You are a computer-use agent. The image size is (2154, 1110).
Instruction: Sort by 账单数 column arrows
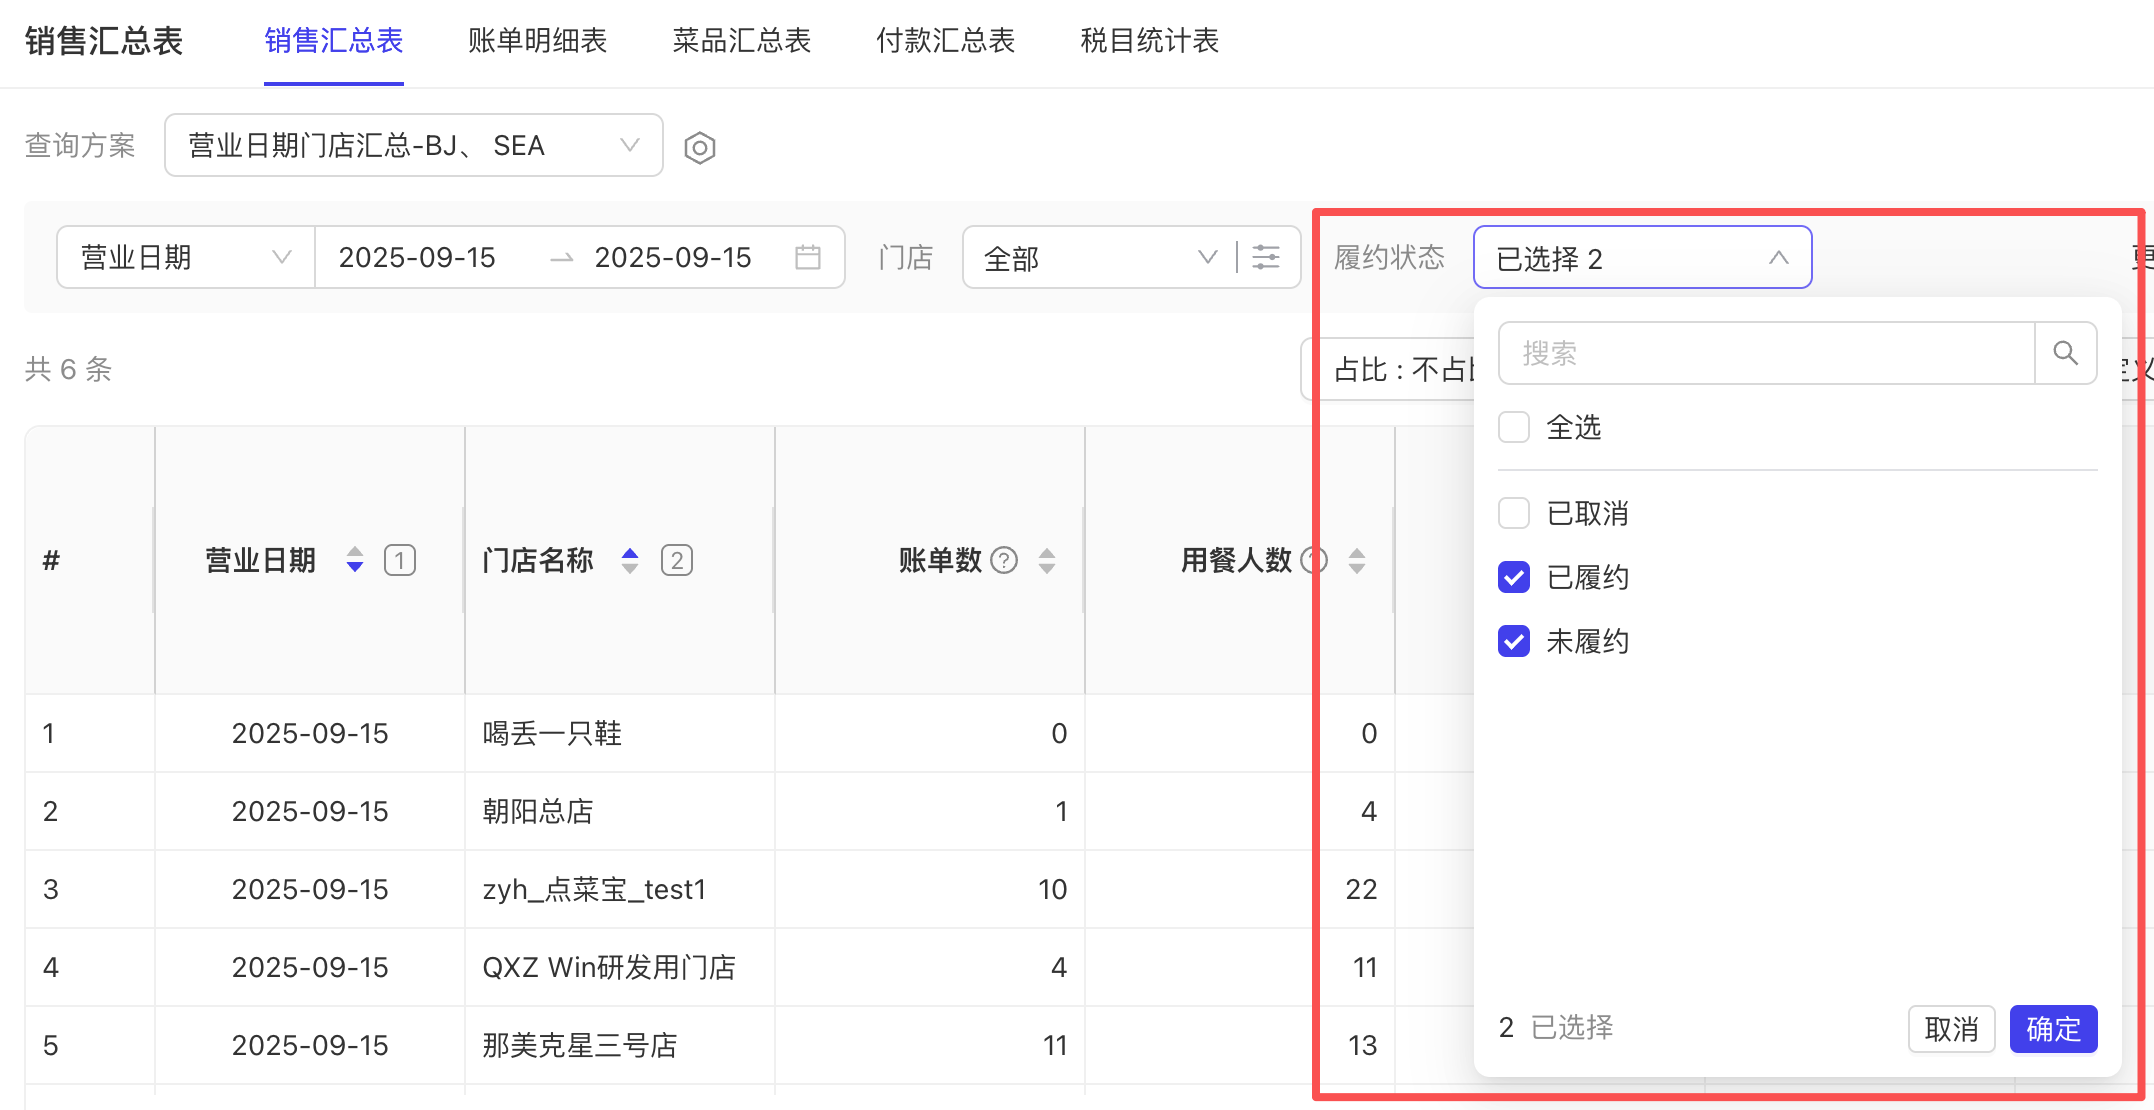[x=1047, y=560]
